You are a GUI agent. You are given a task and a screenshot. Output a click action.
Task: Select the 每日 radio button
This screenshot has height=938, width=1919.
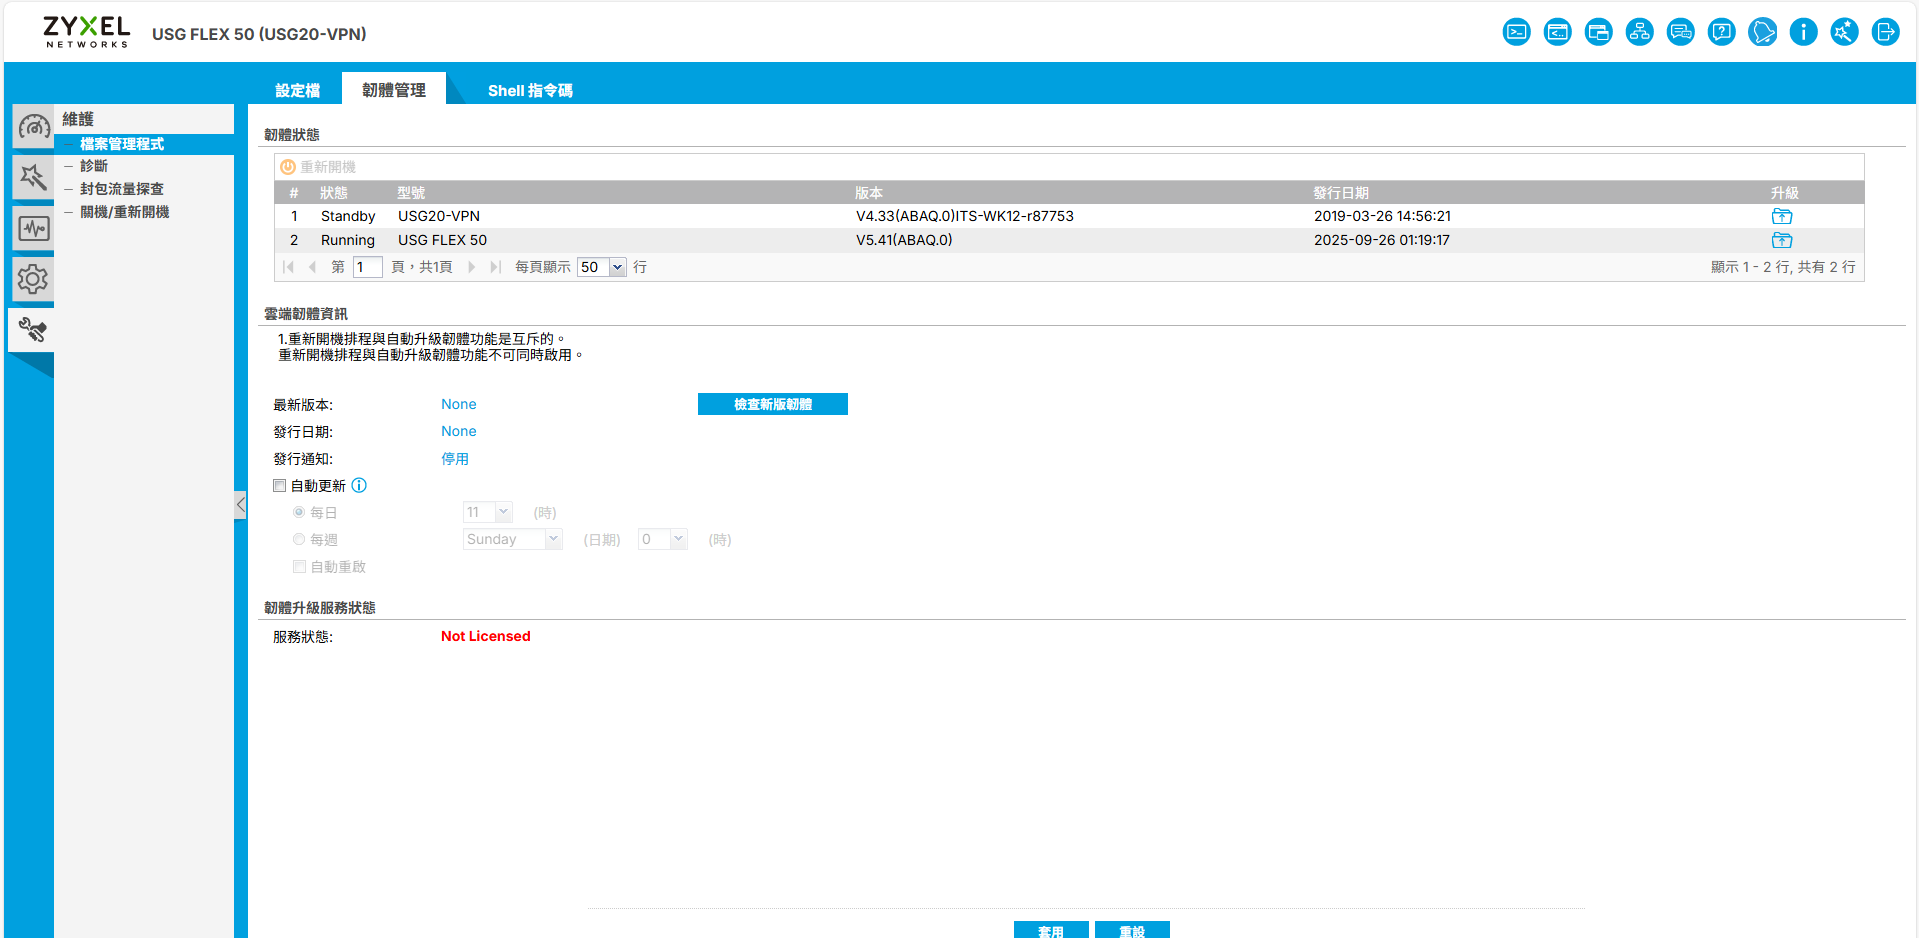(299, 512)
